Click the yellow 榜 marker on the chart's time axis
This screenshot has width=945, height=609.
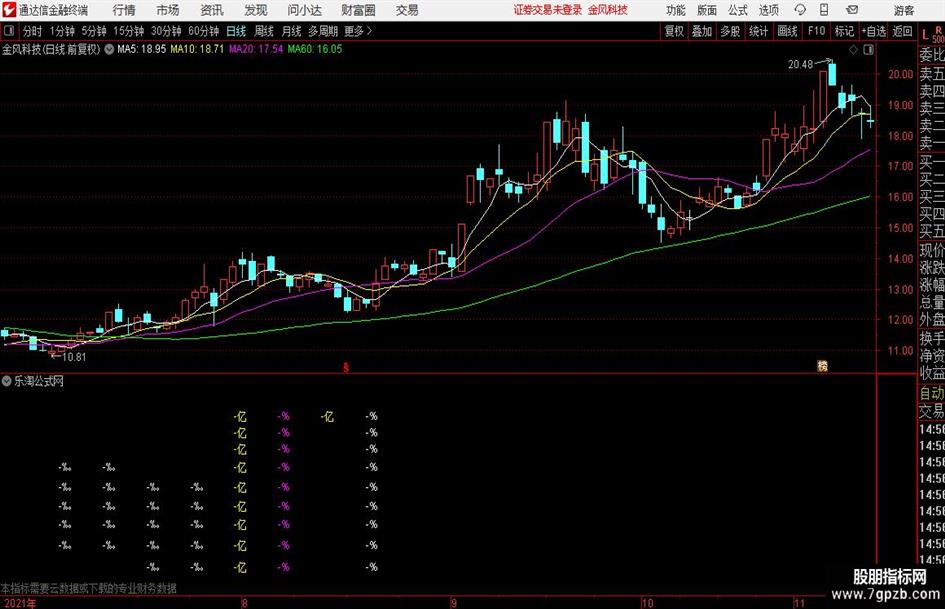(x=822, y=366)
